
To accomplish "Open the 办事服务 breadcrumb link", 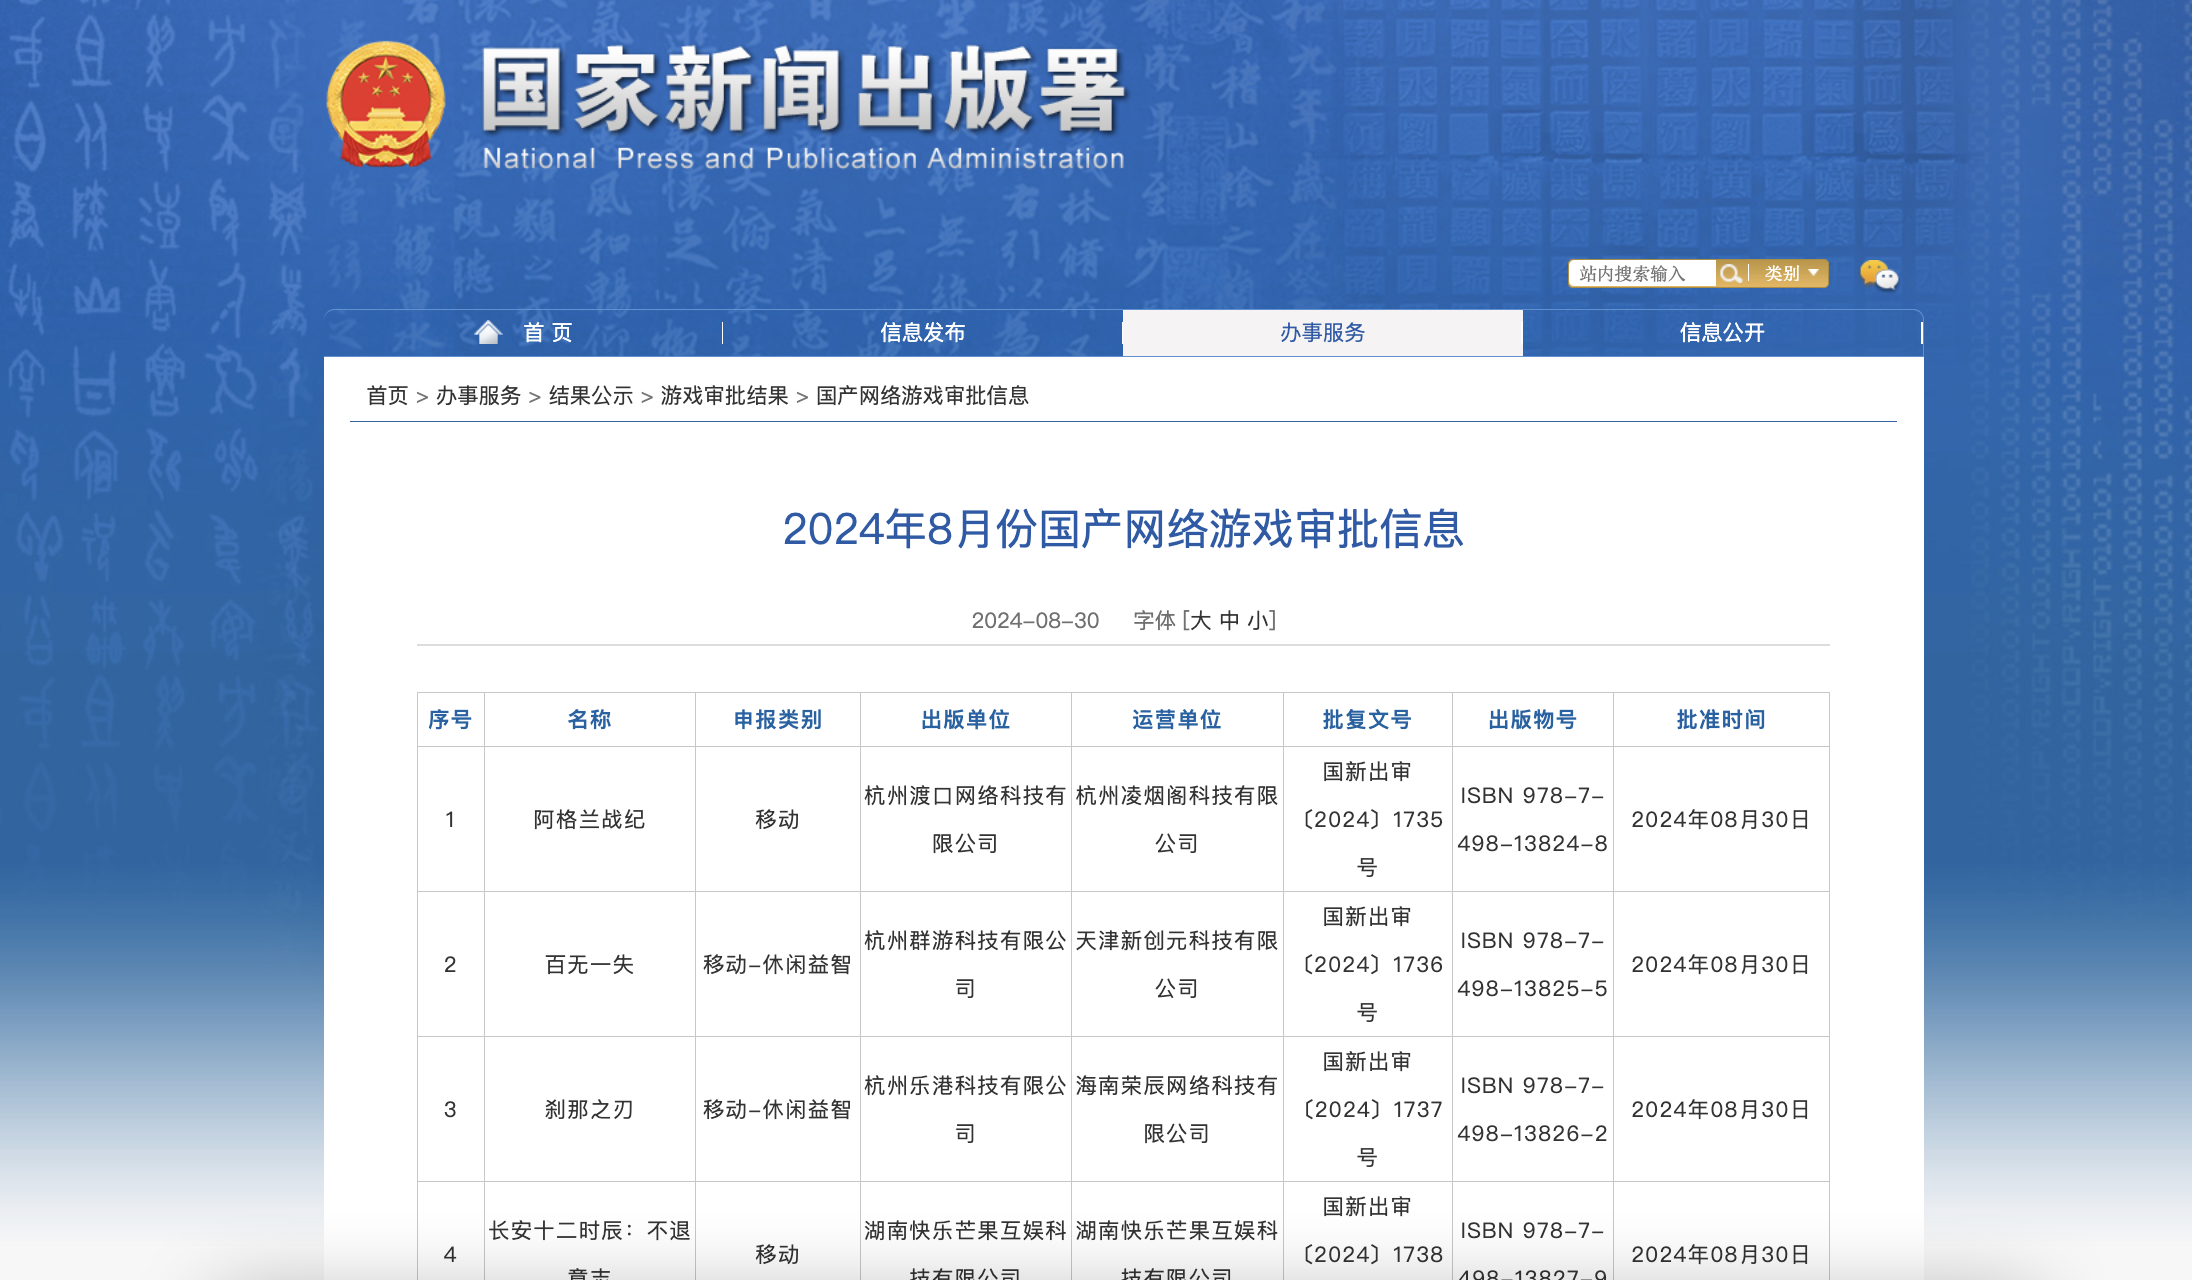I will (479, 396).
